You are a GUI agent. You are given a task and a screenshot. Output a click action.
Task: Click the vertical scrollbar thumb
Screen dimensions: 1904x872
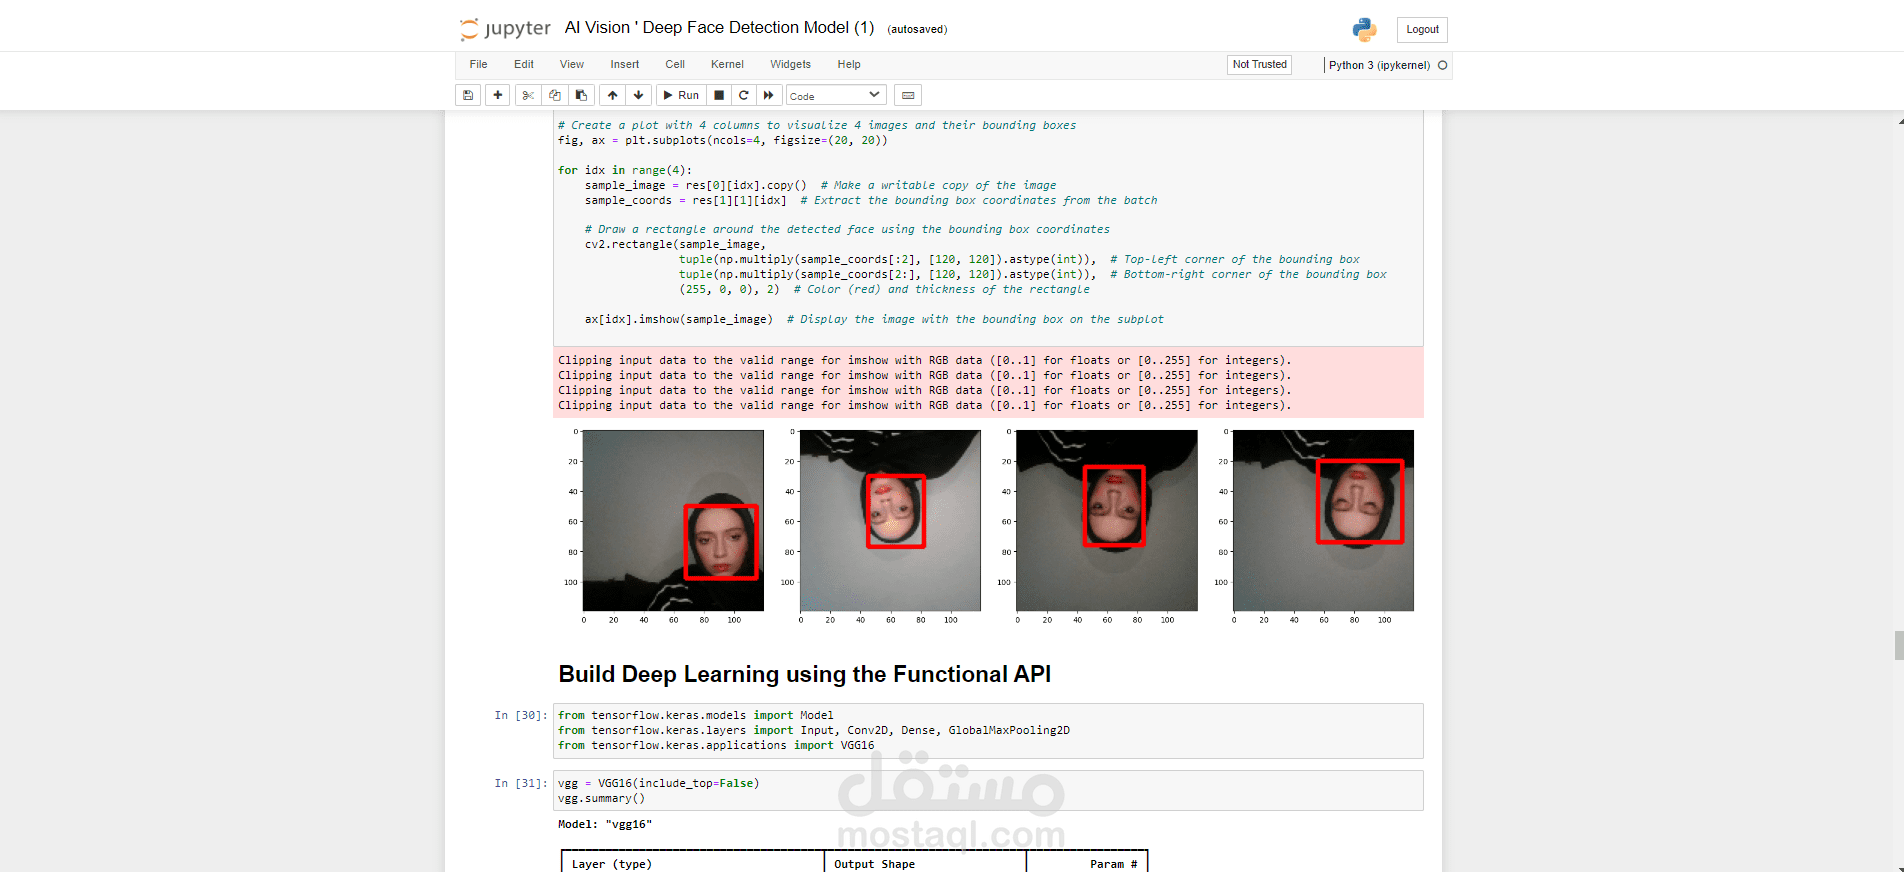[1899, 645]
